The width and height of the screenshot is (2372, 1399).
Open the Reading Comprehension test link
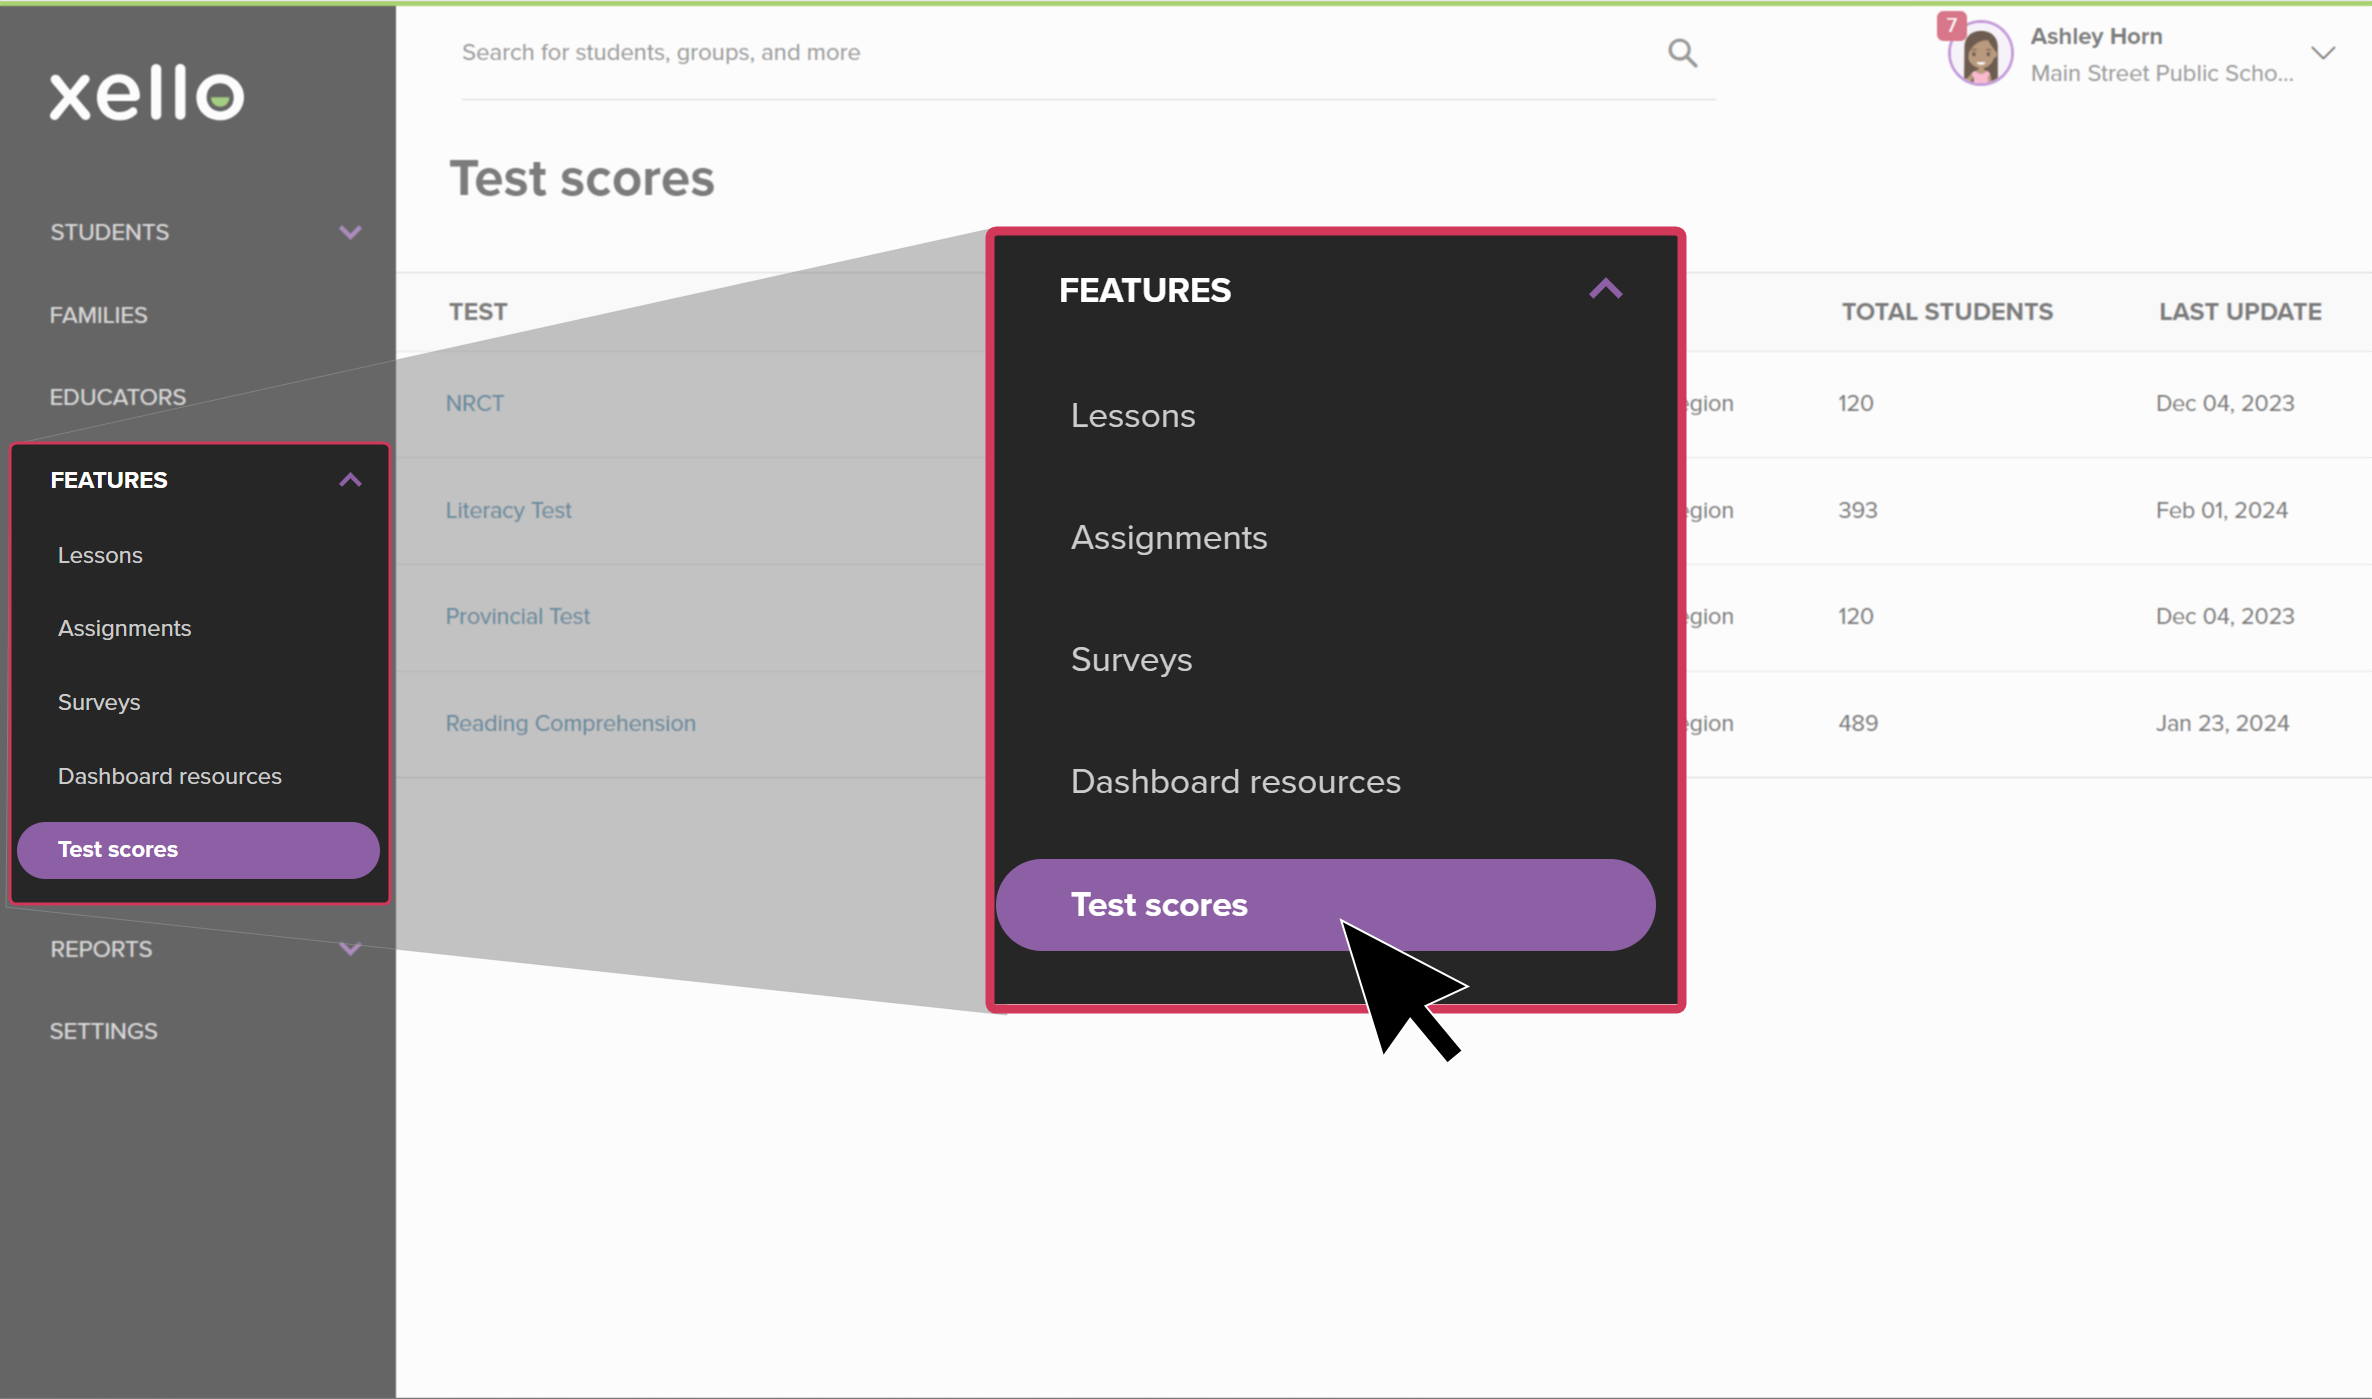coord(570,723)
